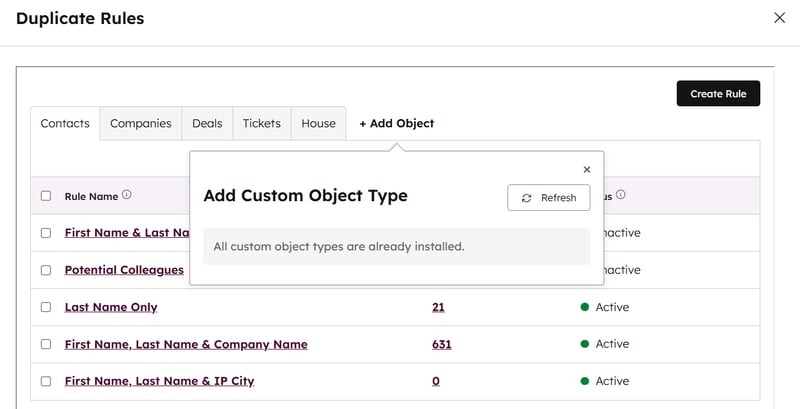800x409 pixels.
Task: Tick the Last Name Only checkbox
Action: [46, 307]
